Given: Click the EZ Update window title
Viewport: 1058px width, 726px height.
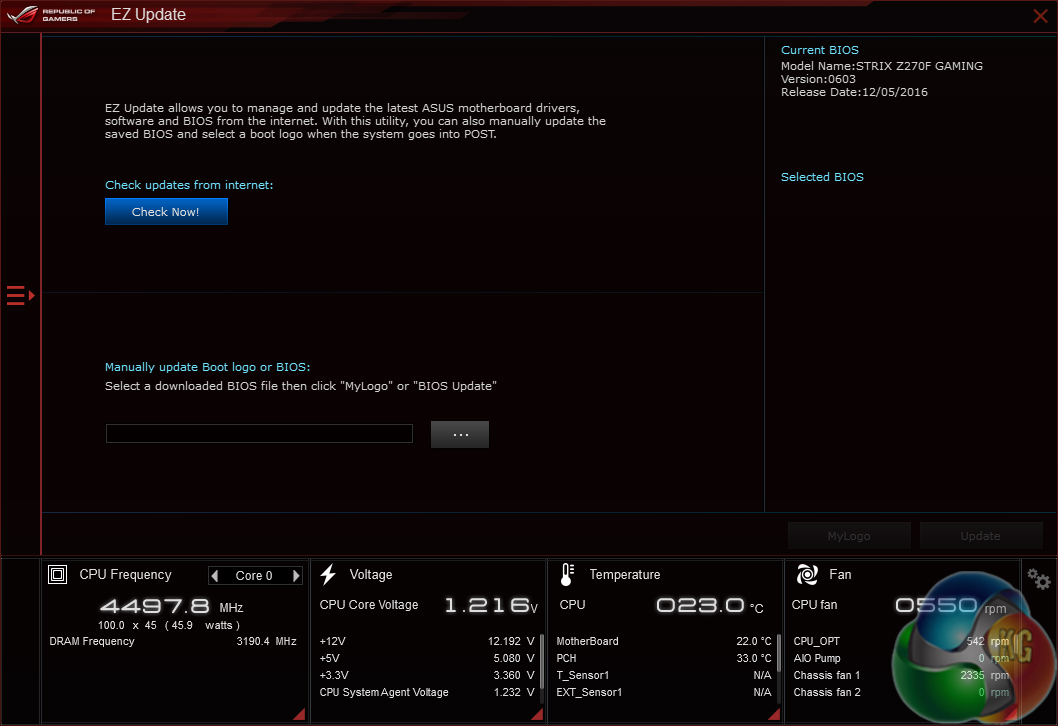Looking at the screenshot, I should pos(148,15).
